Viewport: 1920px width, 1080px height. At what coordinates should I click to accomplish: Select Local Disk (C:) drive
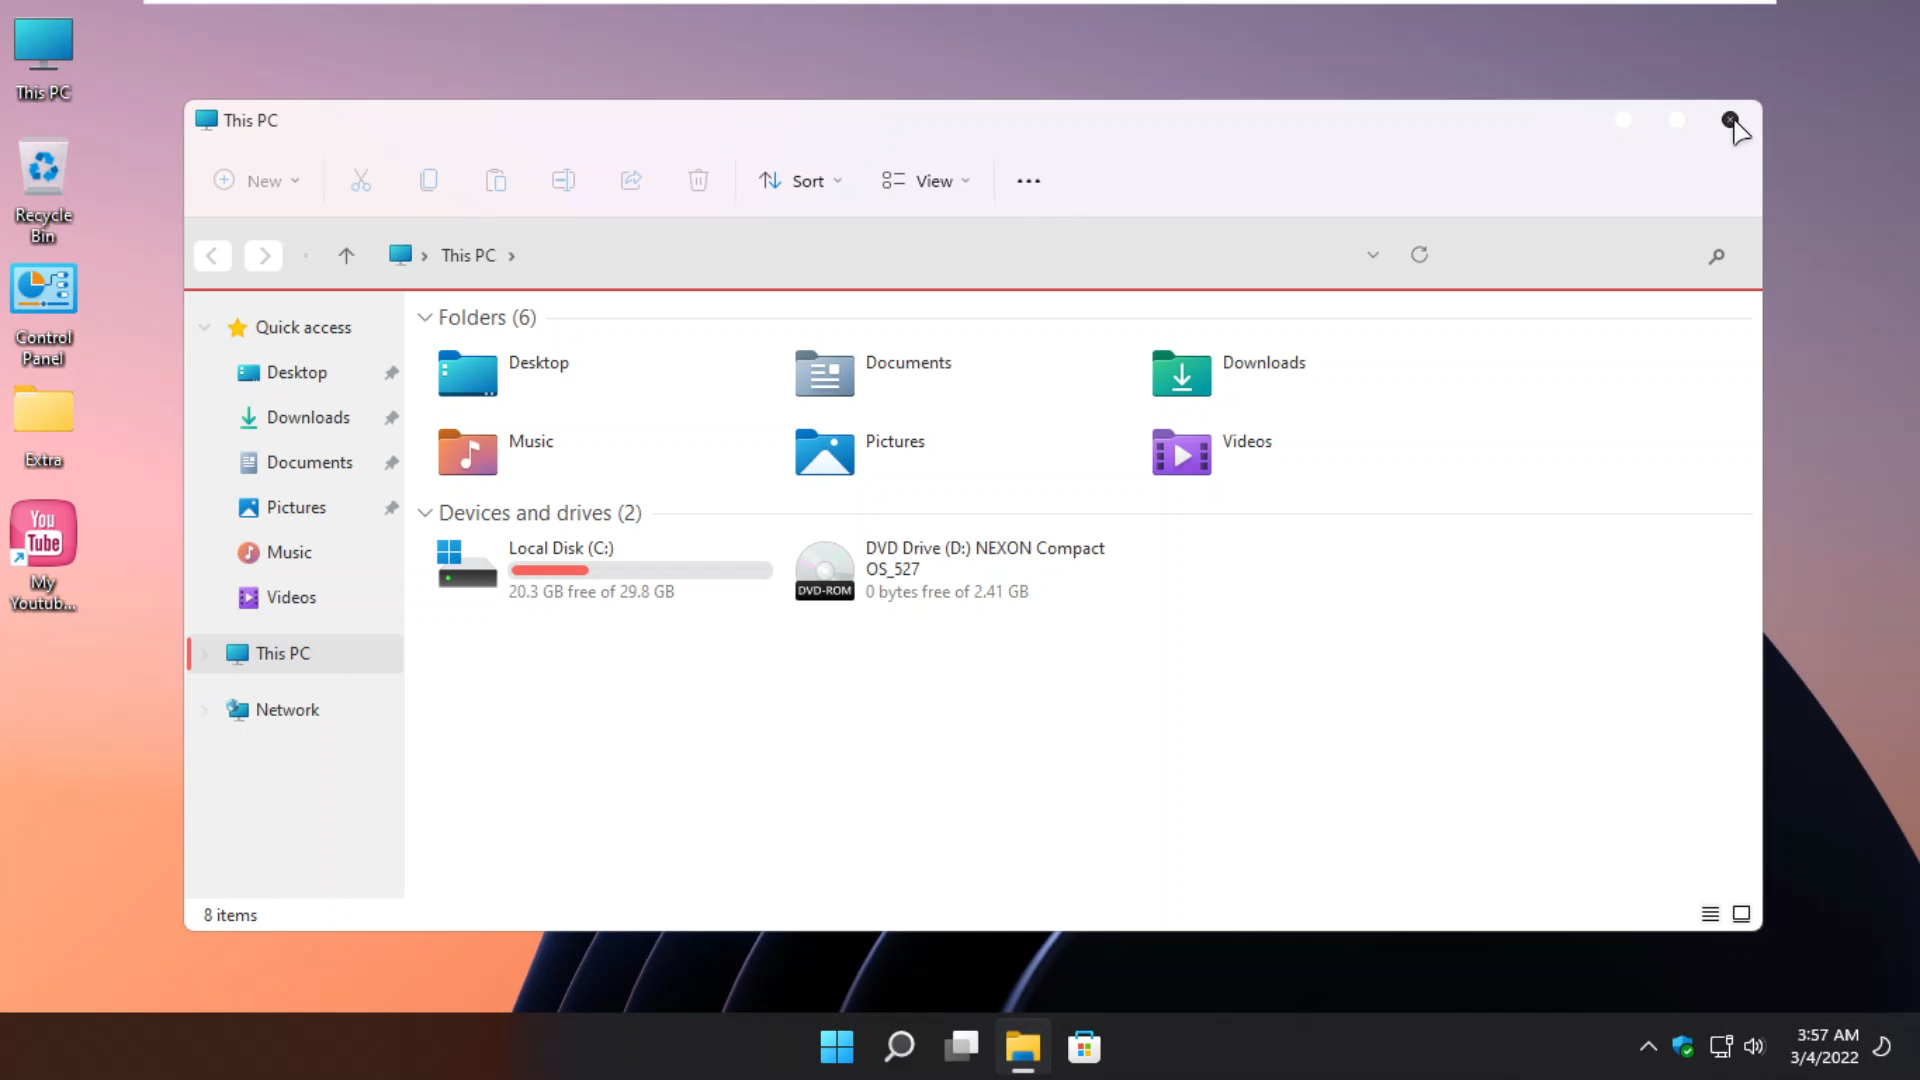[604, 569]
